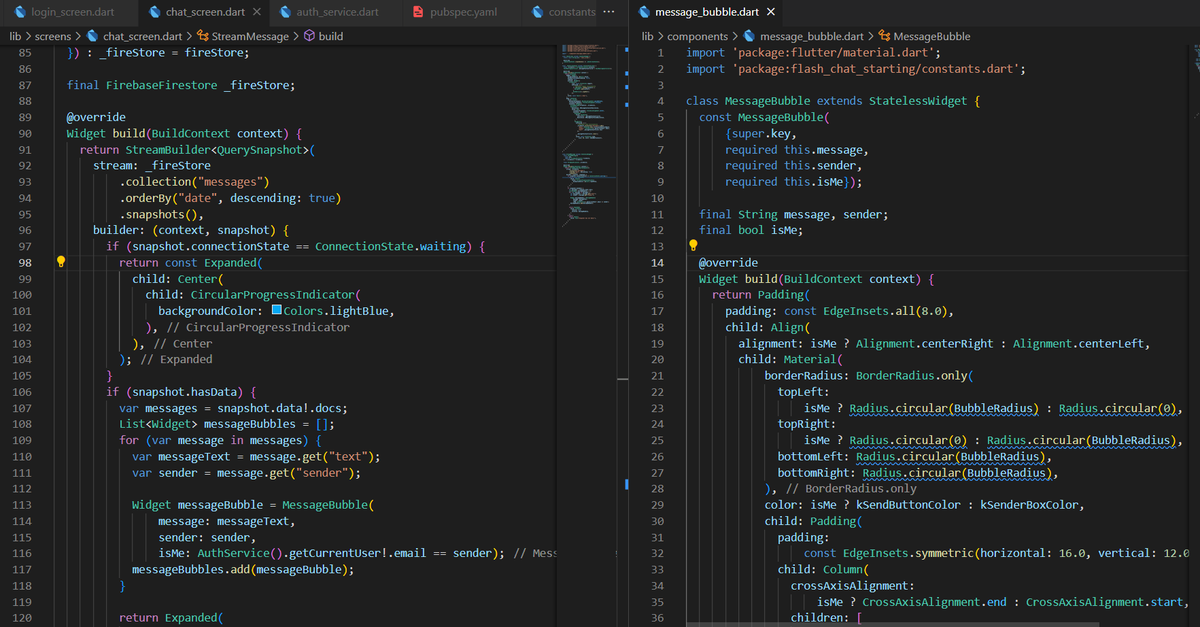Click the class icon beside StreamMessage breadcrumb
This screenshot has width=1200, height=627.
point(204,36)
